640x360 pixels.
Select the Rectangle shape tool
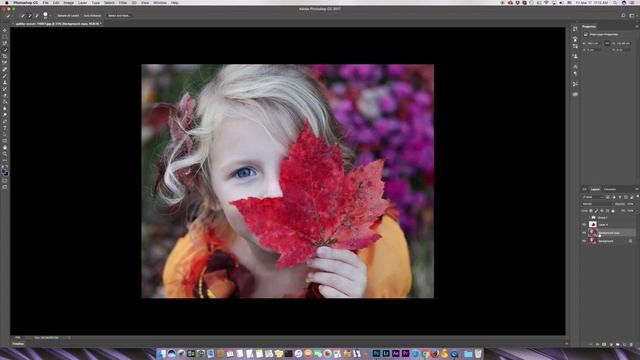[x=5, y=141]
